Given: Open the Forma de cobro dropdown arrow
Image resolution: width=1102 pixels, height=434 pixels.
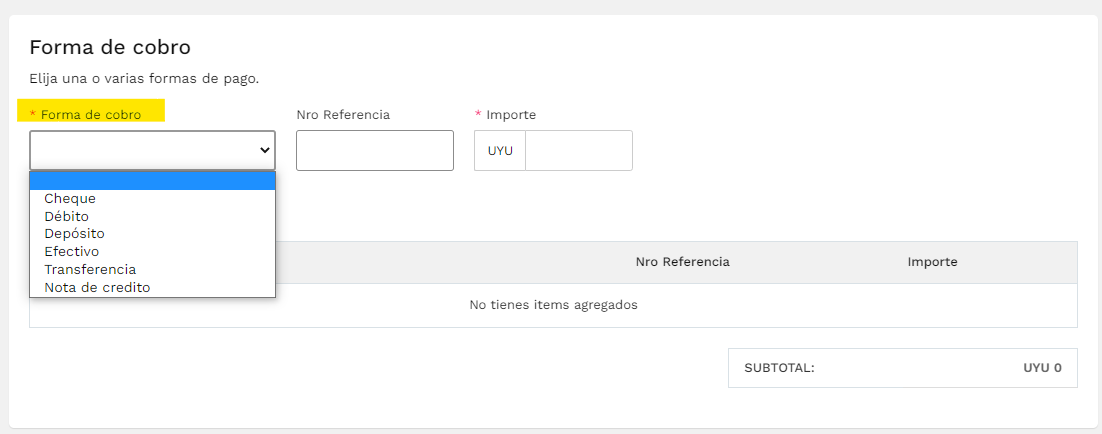Looking at the screenshot, I should 265,150.
